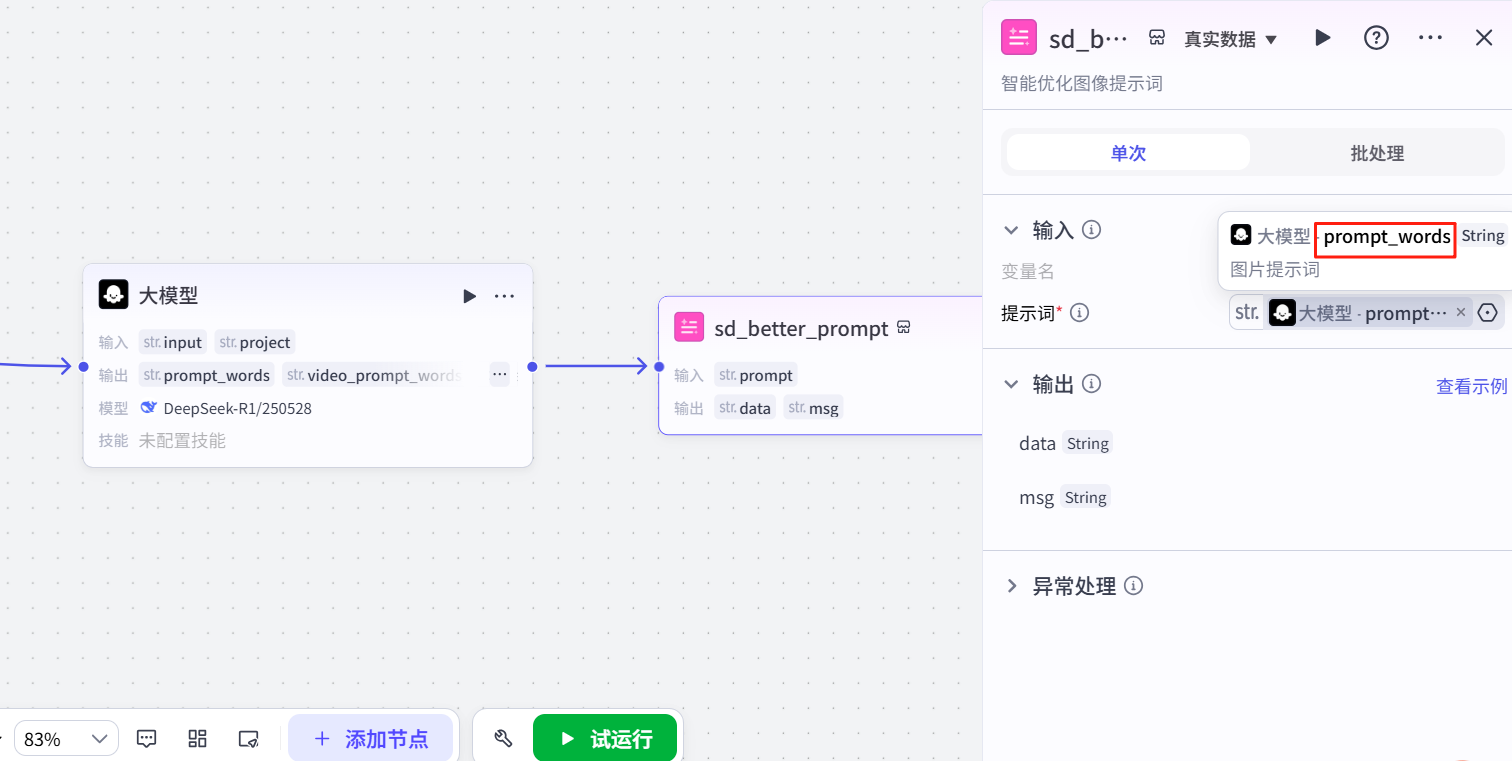The width and height of the screenshot is (1512, 761).
Task: Open variable selector hexagon icon for 提示词
Action: [1488, 313]
